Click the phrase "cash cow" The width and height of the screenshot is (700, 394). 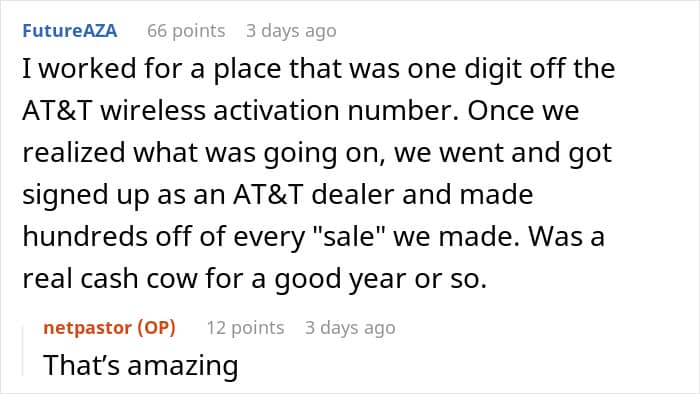click(x=139, y=279)
